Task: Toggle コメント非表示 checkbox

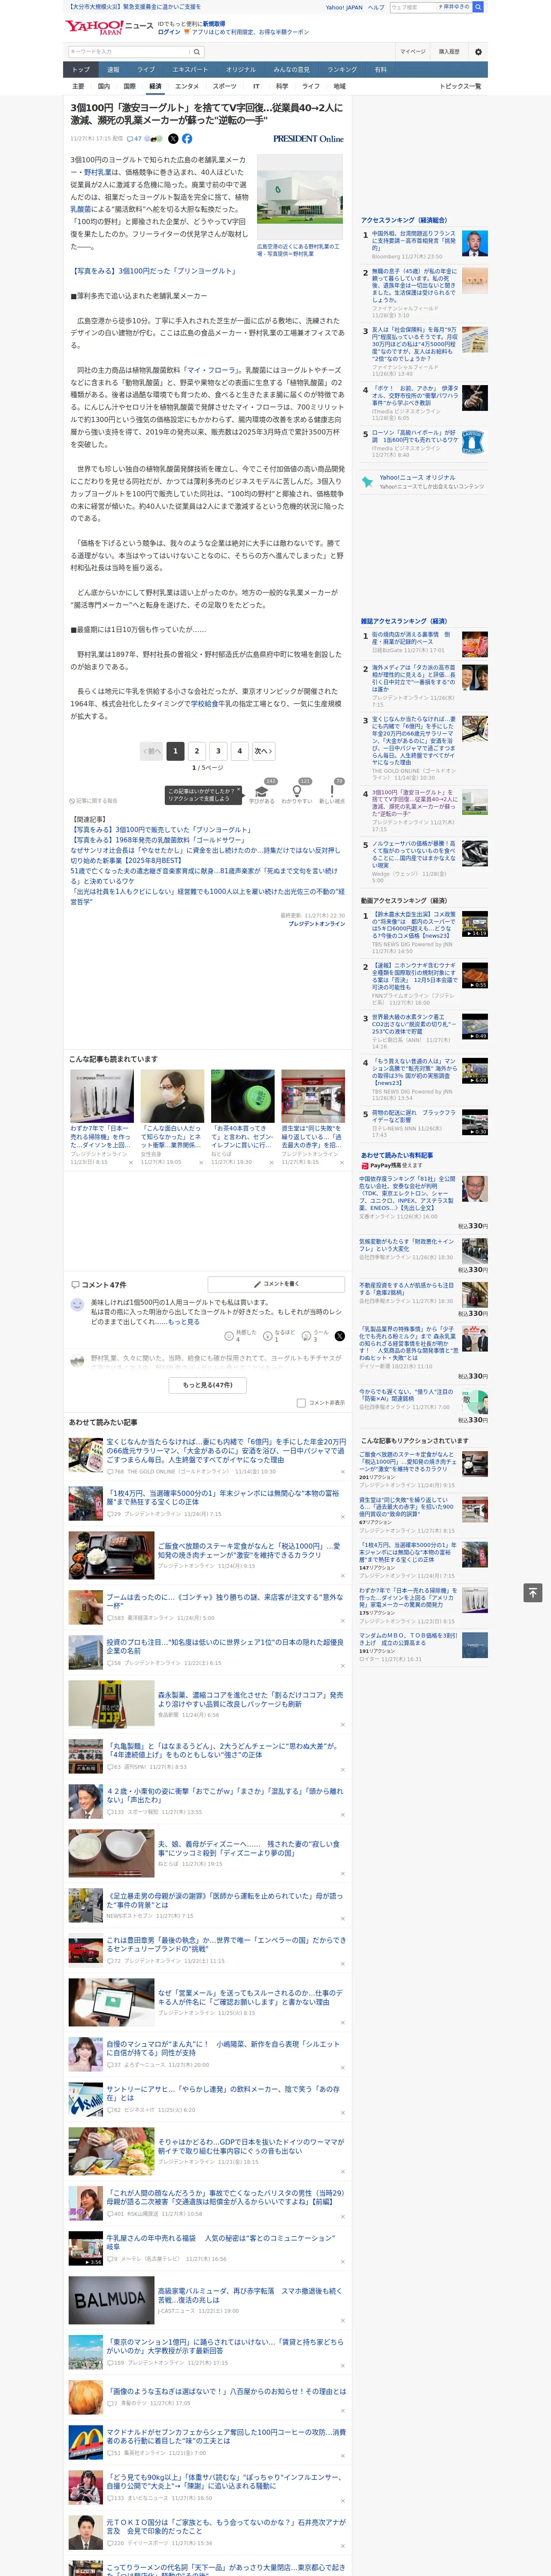Action: pos(301,1403)
